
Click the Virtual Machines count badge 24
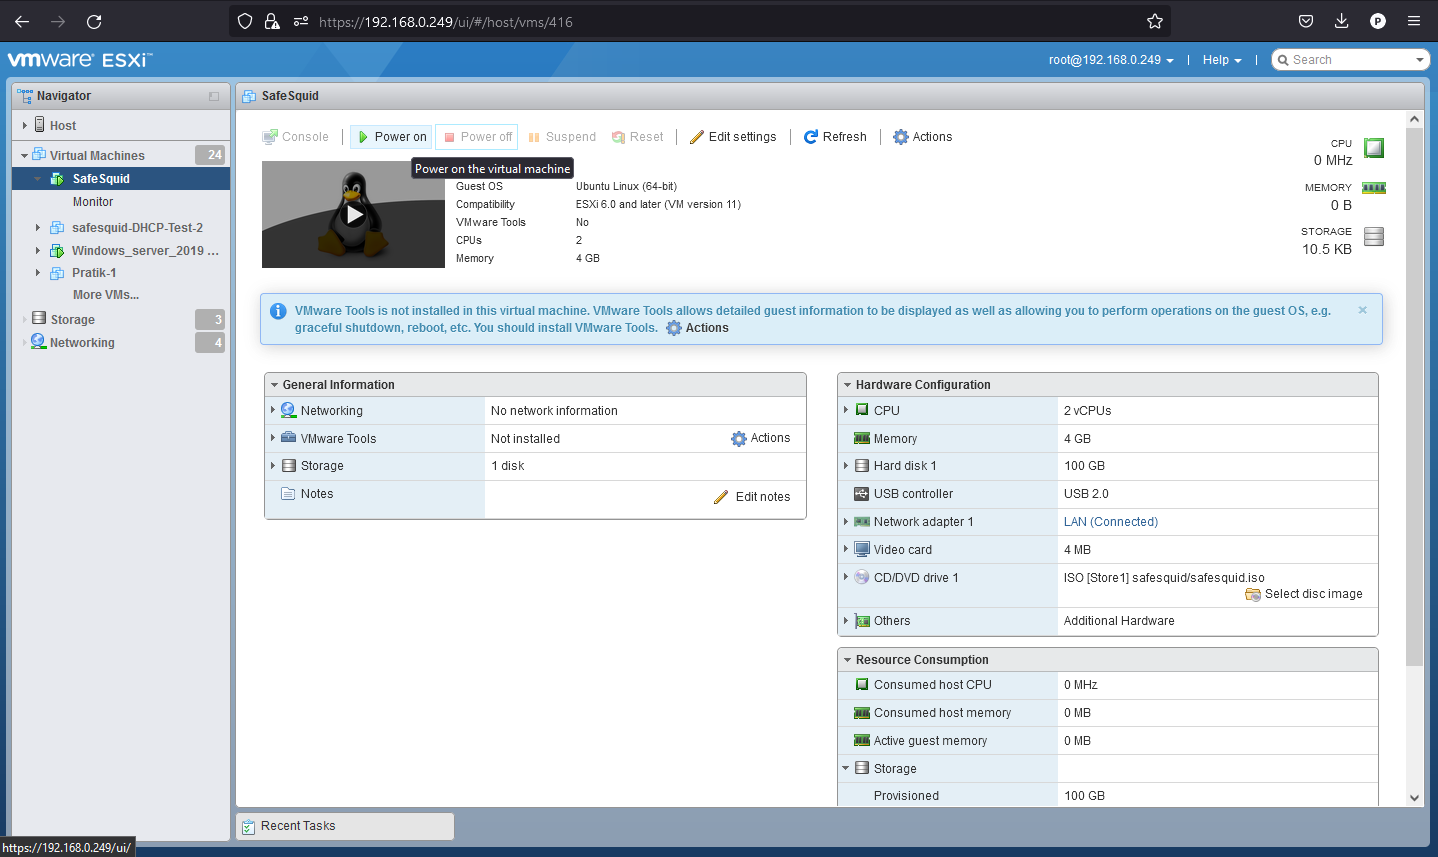click(x=210, y=155)
